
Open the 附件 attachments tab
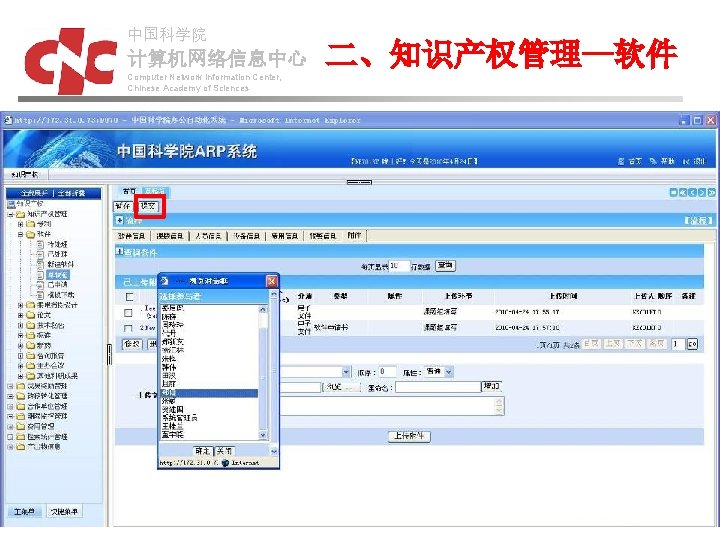pos(354,236)
